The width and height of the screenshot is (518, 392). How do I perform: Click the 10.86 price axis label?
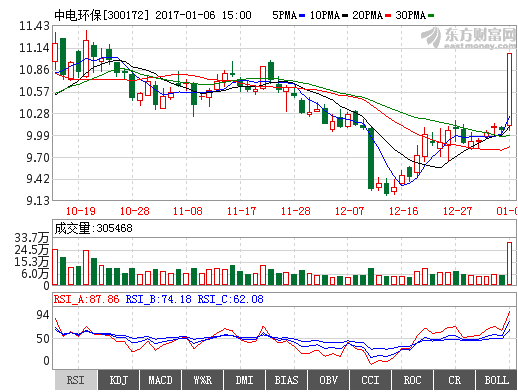pos(34,70)
